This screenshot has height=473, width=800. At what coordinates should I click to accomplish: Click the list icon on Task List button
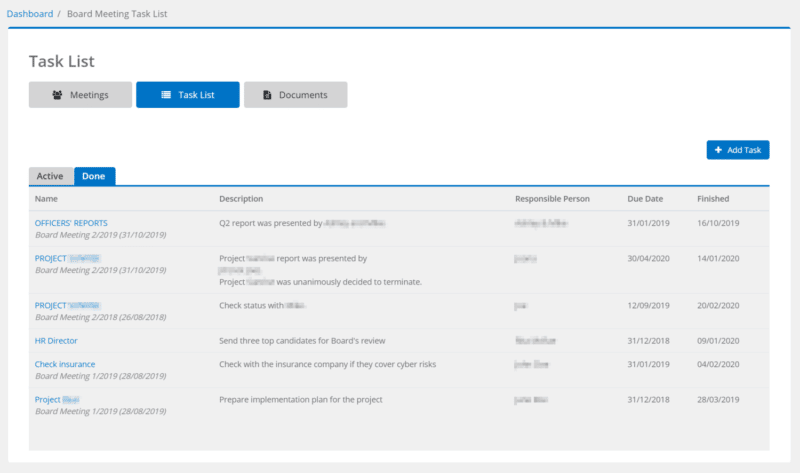tap(166, 95)
